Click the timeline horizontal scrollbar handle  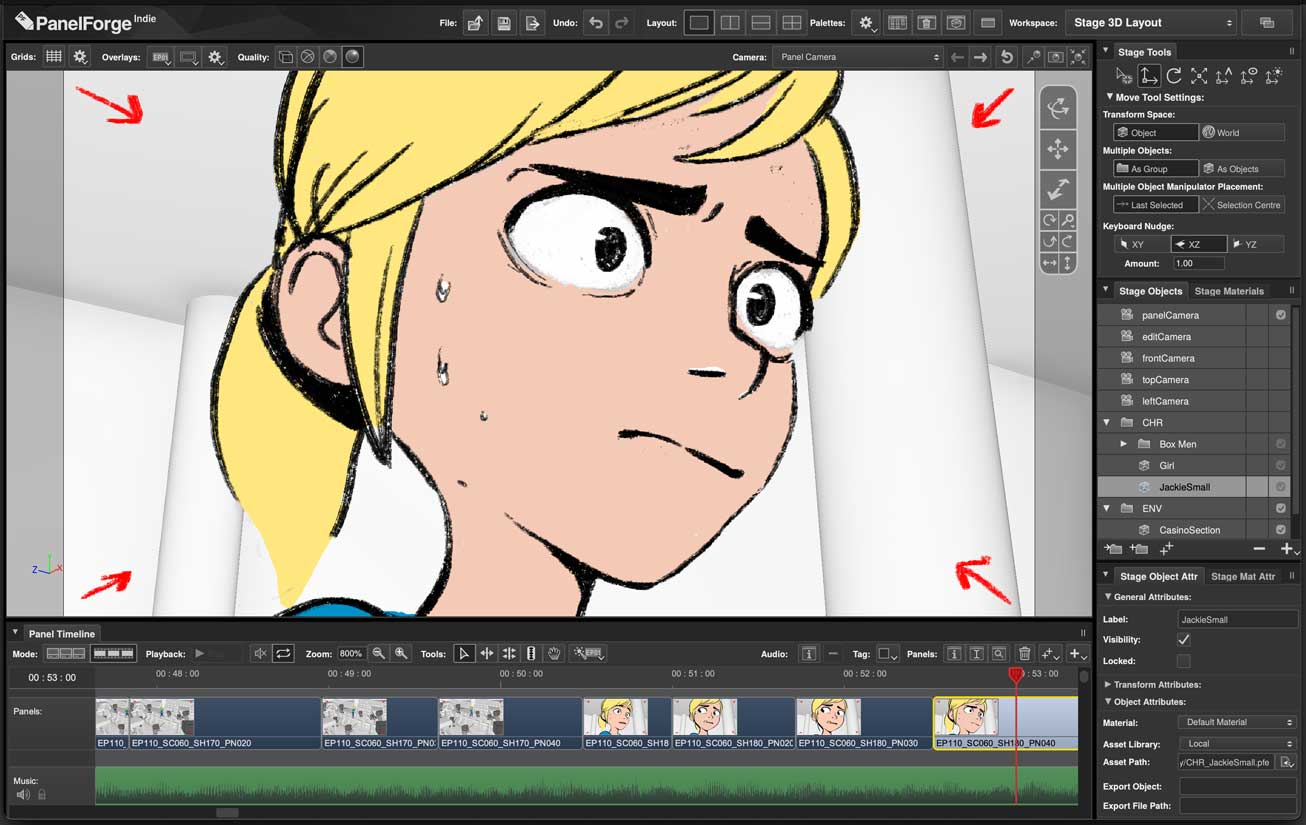(x=227, y=813)
